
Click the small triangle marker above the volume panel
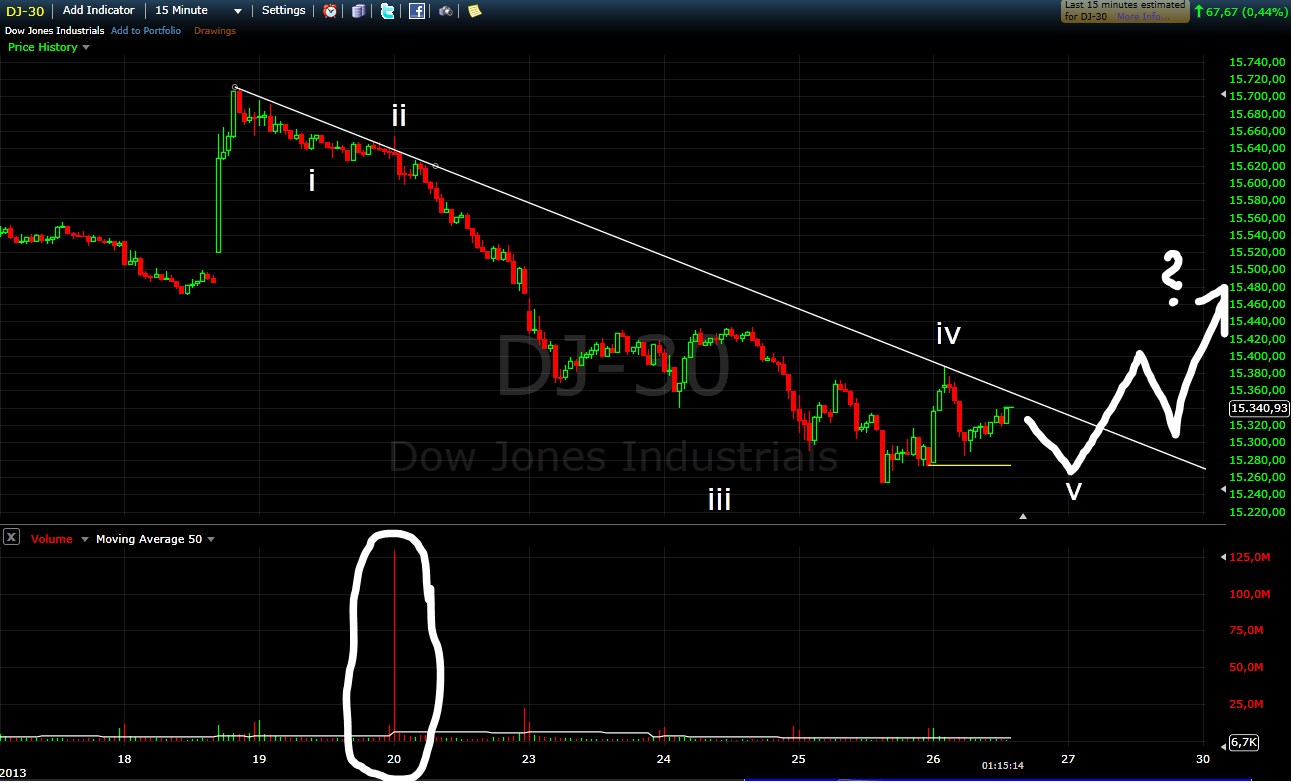tap(1023, 516)
